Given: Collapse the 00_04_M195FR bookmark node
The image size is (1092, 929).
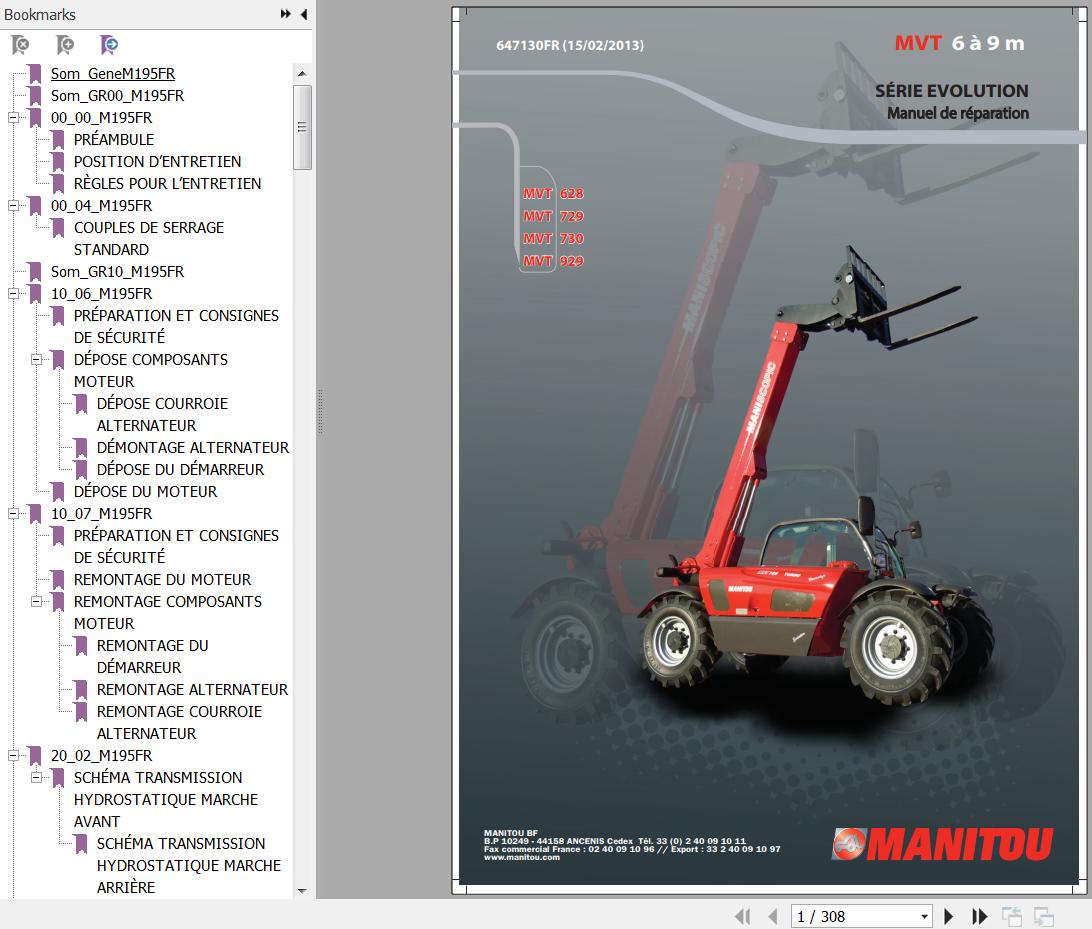Looking at the screenshot, I should click(13, 205).
